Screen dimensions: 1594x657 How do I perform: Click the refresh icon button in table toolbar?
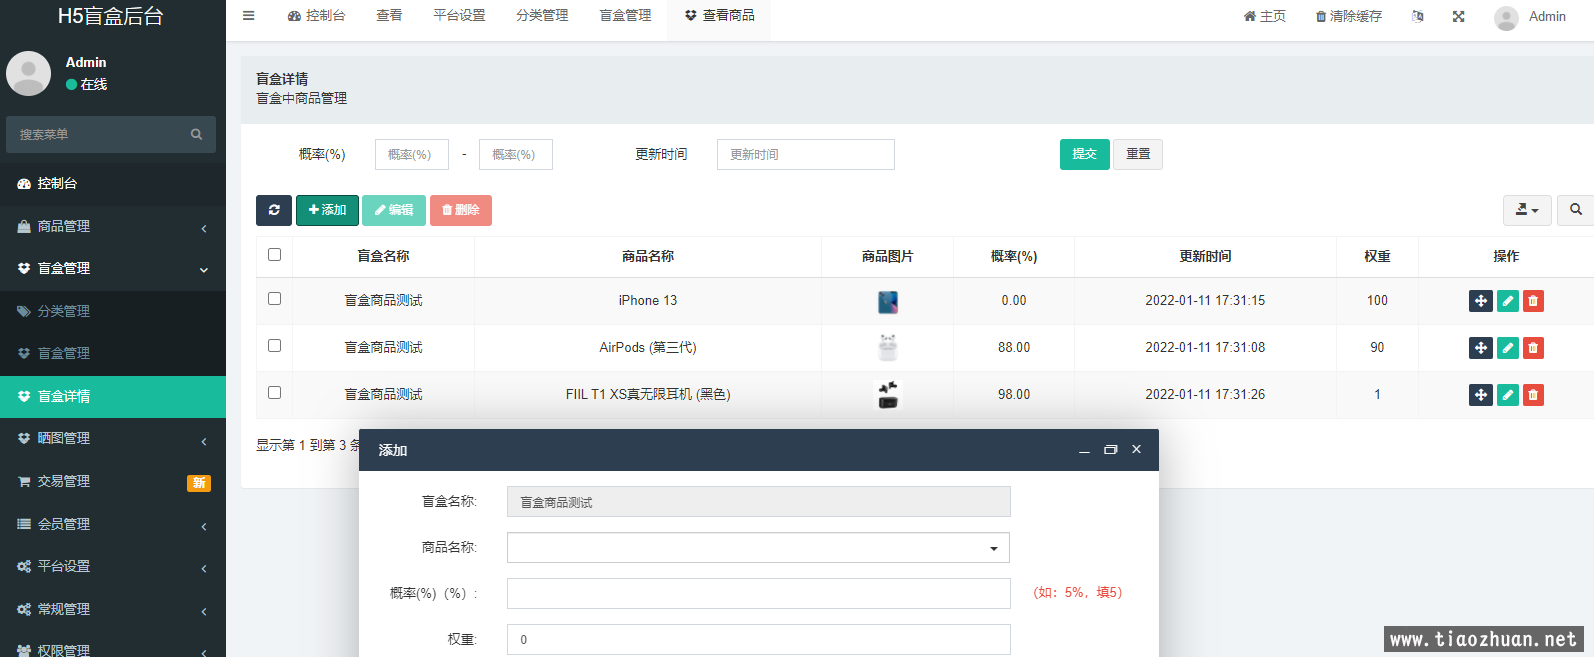pyautogui.click(x=273, y=210)
